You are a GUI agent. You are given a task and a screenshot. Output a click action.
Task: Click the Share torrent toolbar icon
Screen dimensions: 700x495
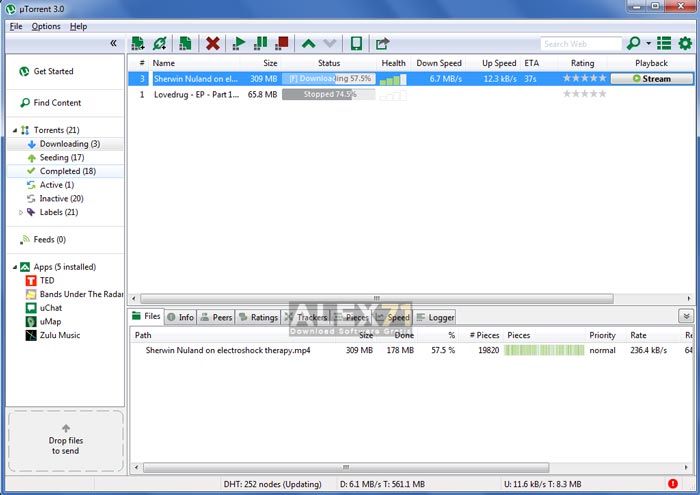coord(382,43)
